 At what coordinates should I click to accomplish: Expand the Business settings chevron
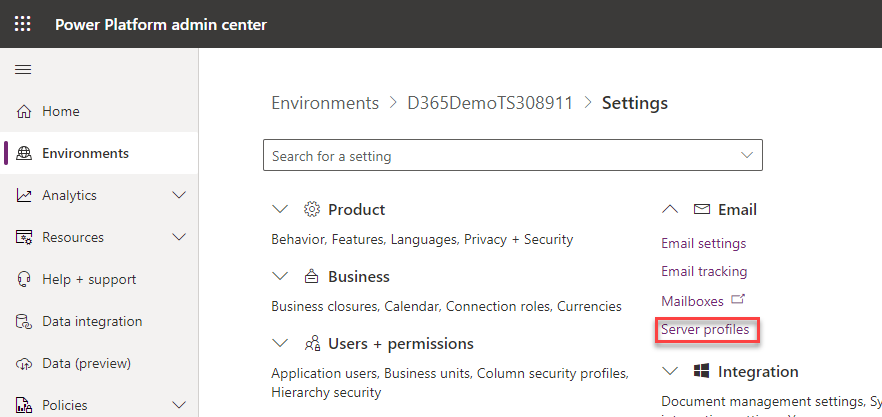point(280,276)
